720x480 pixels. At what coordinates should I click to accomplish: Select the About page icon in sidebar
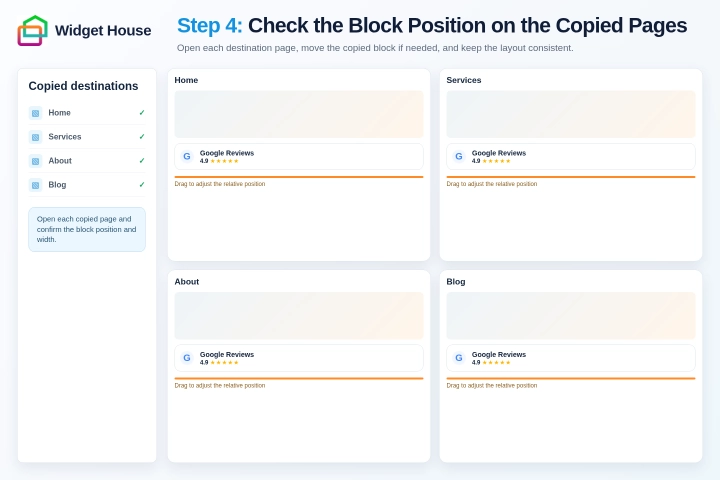click(35, 161)
